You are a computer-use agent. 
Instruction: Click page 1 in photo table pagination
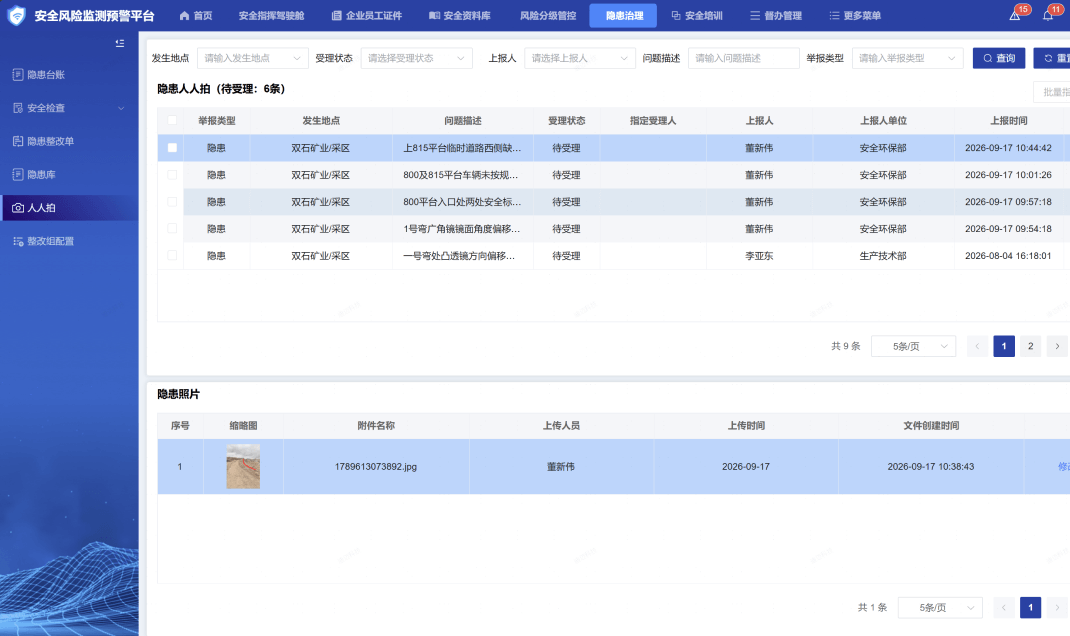[1030, 607]
